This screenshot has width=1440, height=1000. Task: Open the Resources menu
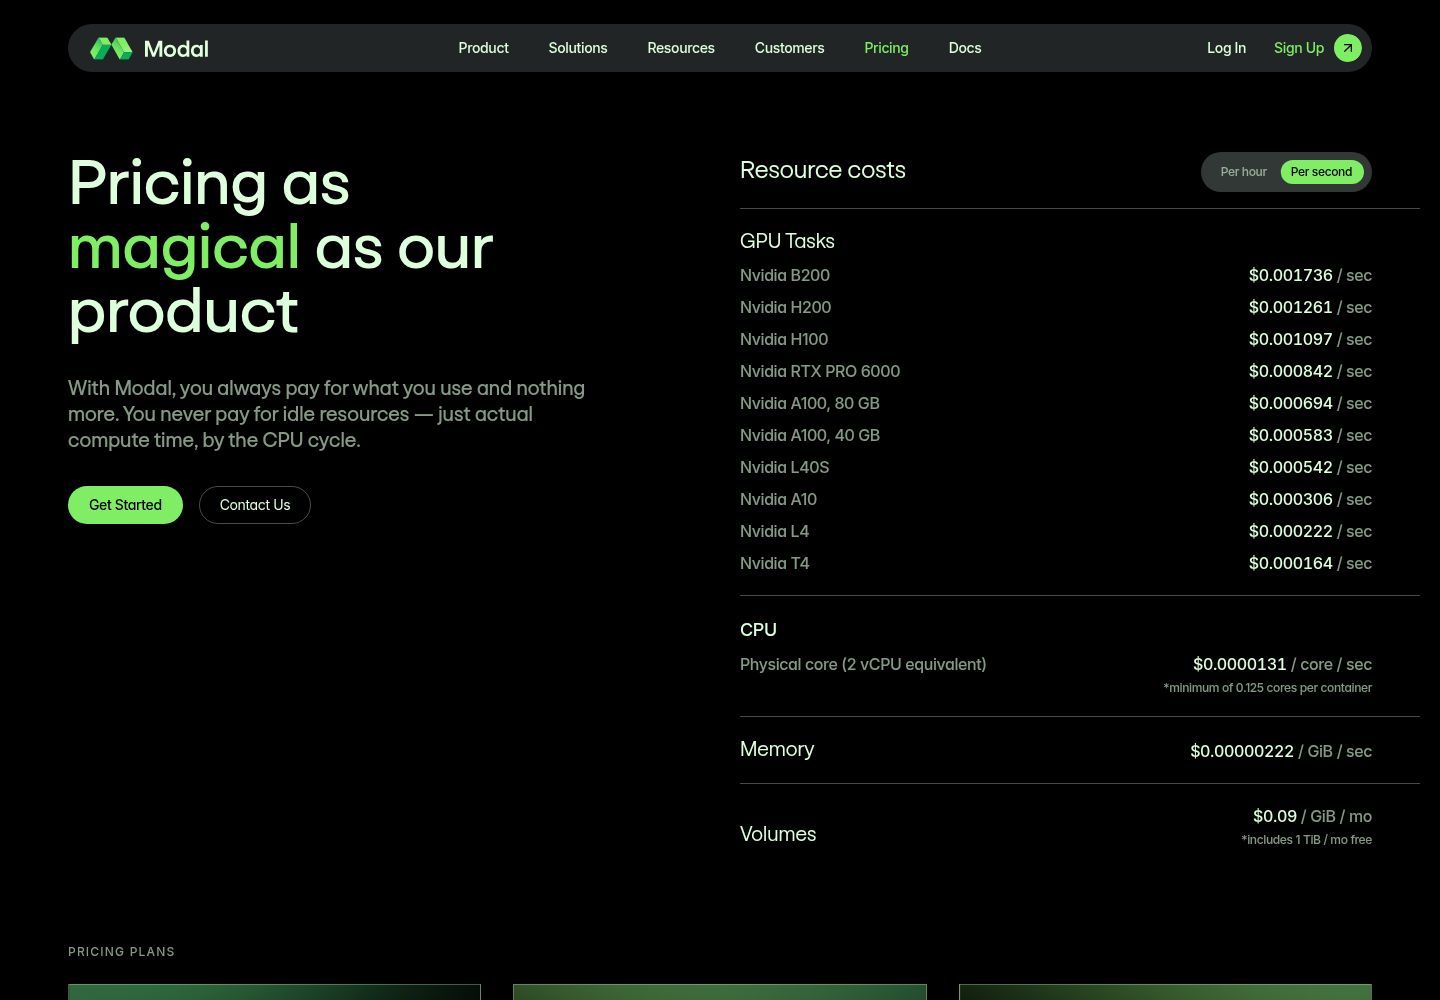(x=681, y=48)
